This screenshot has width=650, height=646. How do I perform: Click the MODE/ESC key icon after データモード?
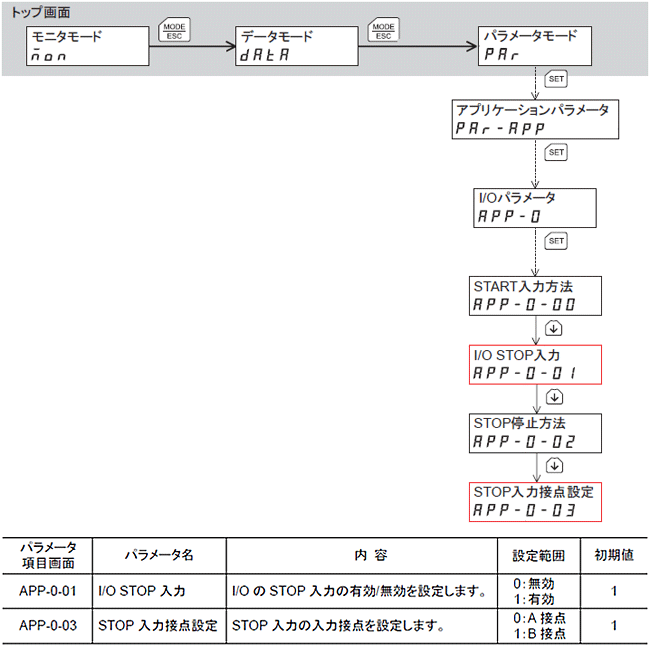coord(383,30)
